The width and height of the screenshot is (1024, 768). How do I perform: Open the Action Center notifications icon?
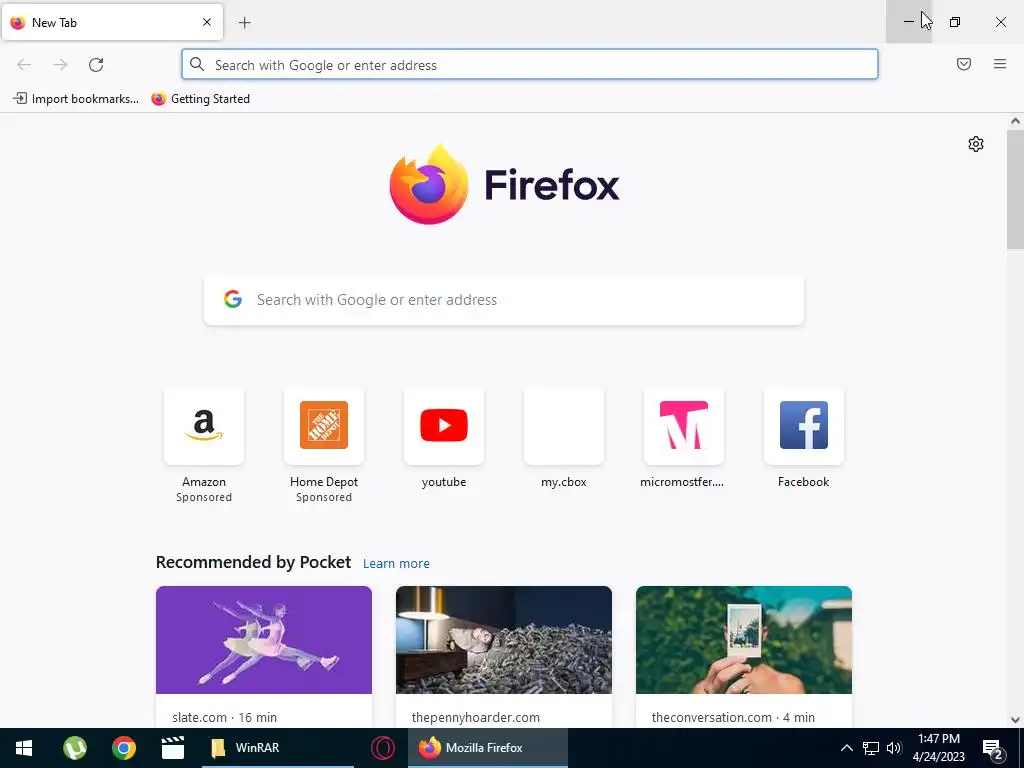[x=993, y=749]
